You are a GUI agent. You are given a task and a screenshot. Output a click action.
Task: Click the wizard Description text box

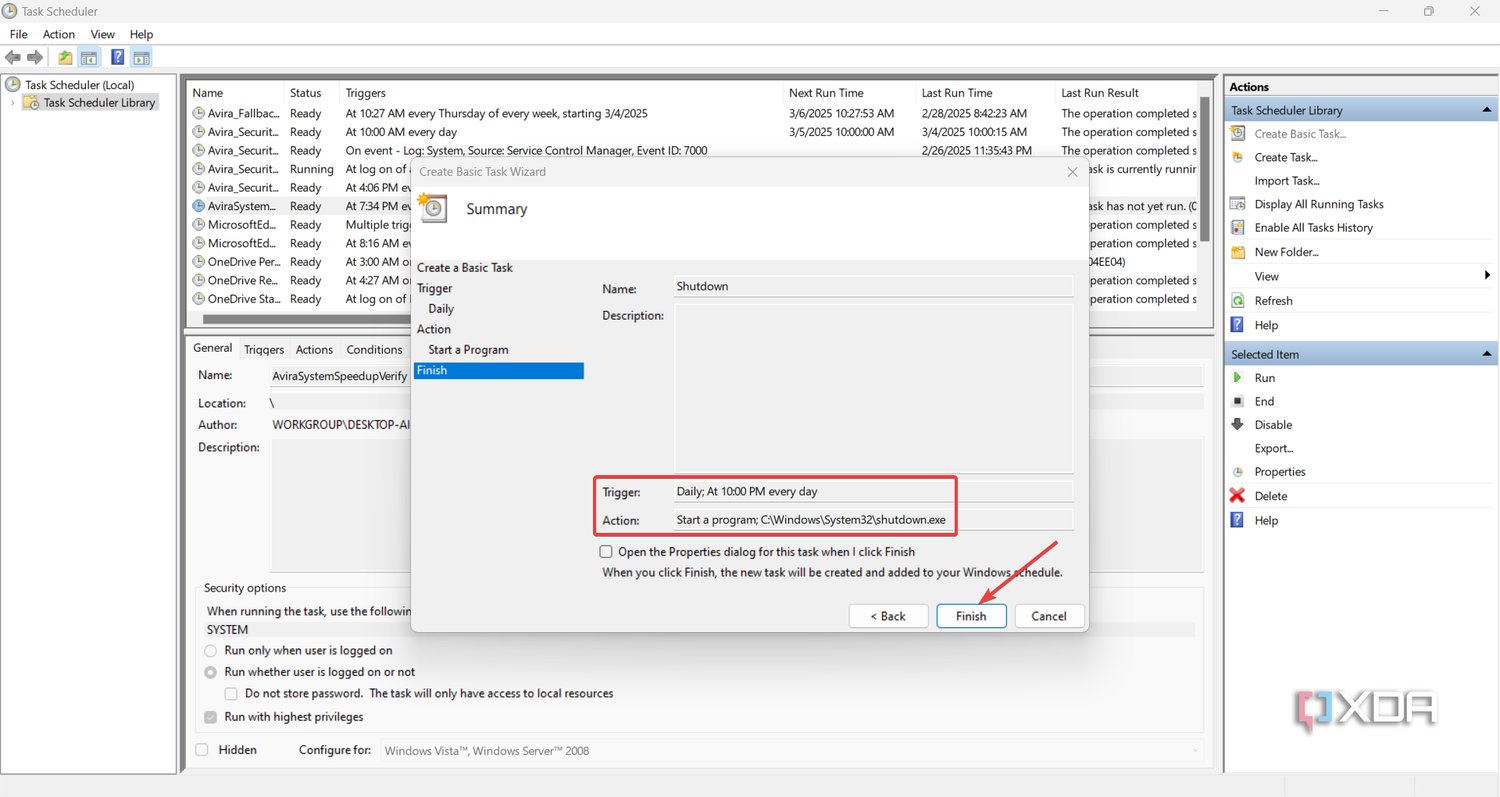click(x=873, y=388)
